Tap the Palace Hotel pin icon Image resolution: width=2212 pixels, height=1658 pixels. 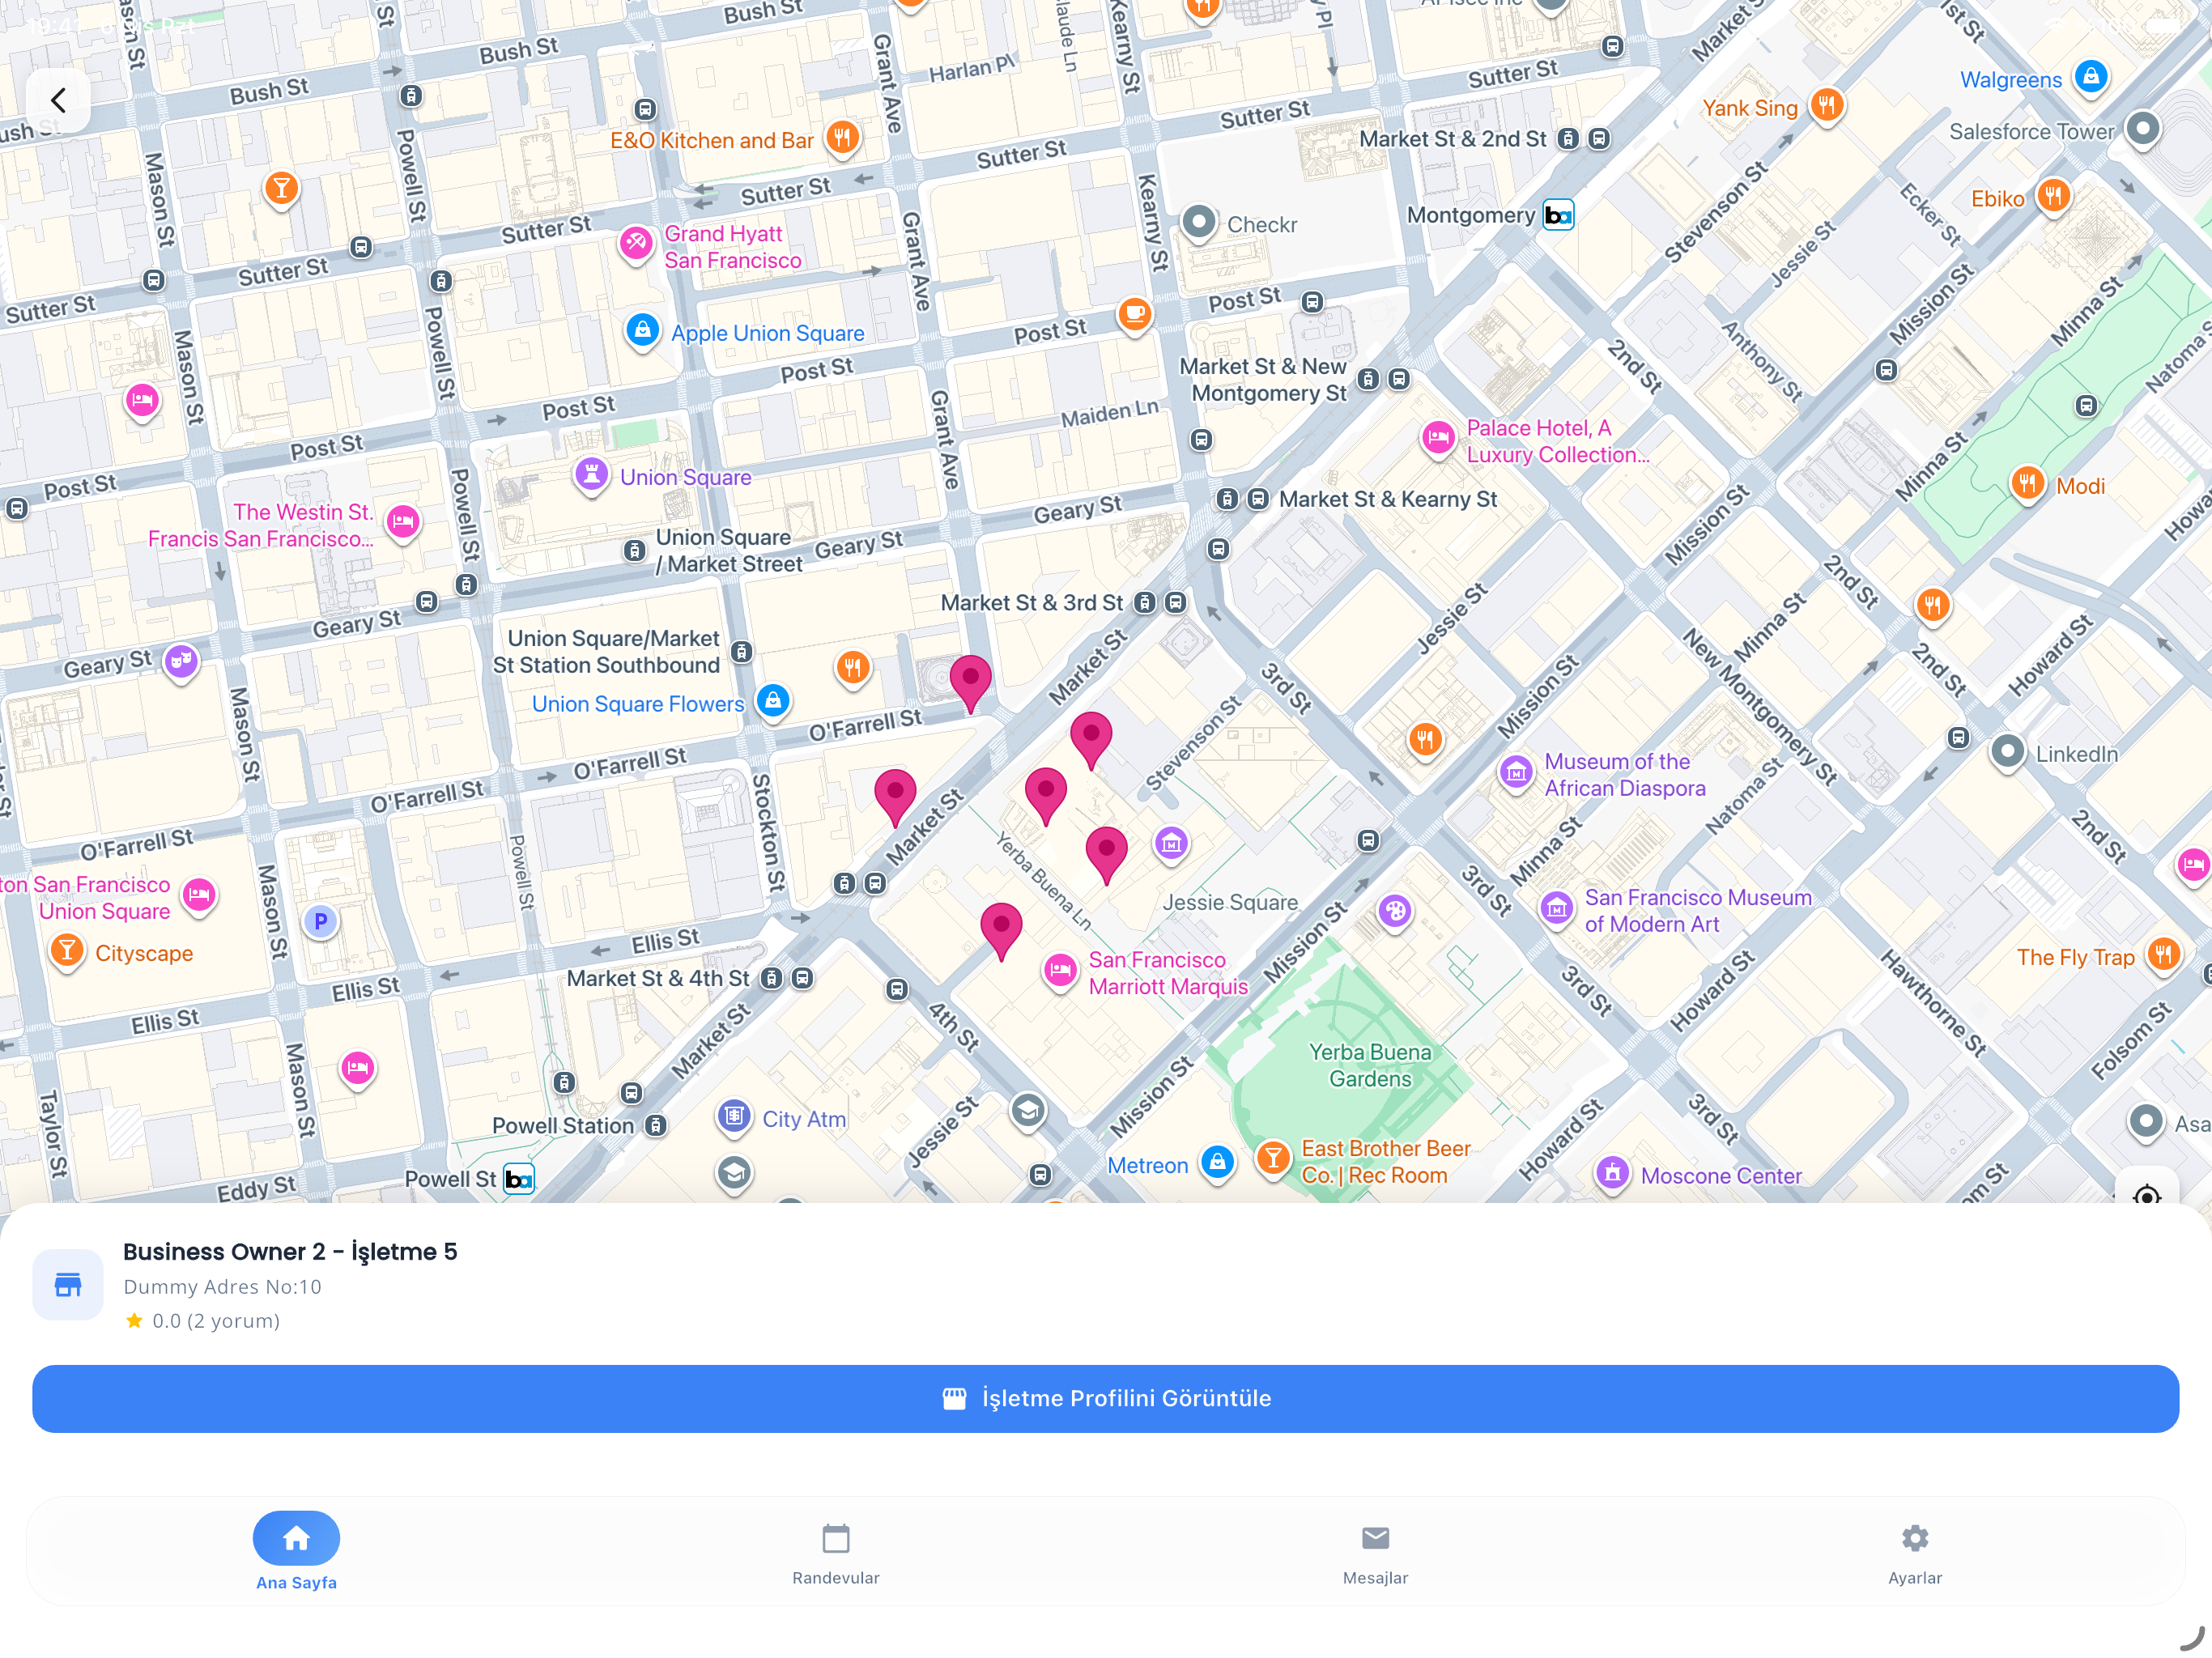point(1439,437)
